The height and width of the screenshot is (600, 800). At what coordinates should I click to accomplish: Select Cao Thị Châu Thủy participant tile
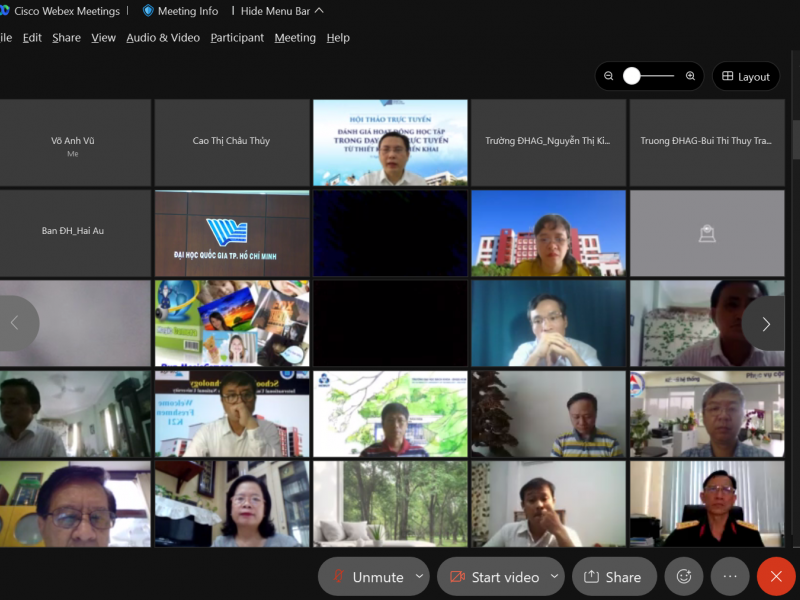pos(232,142)
